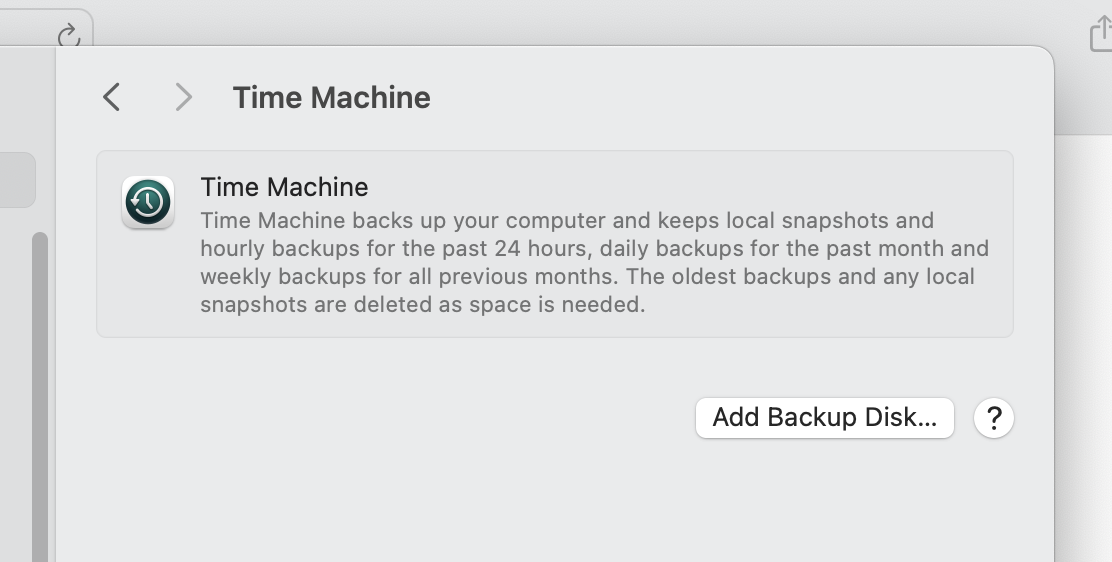Click the description line mentioning local snapshots
This screenshot has width=1112, height=562.
click(x=567, y=221)
